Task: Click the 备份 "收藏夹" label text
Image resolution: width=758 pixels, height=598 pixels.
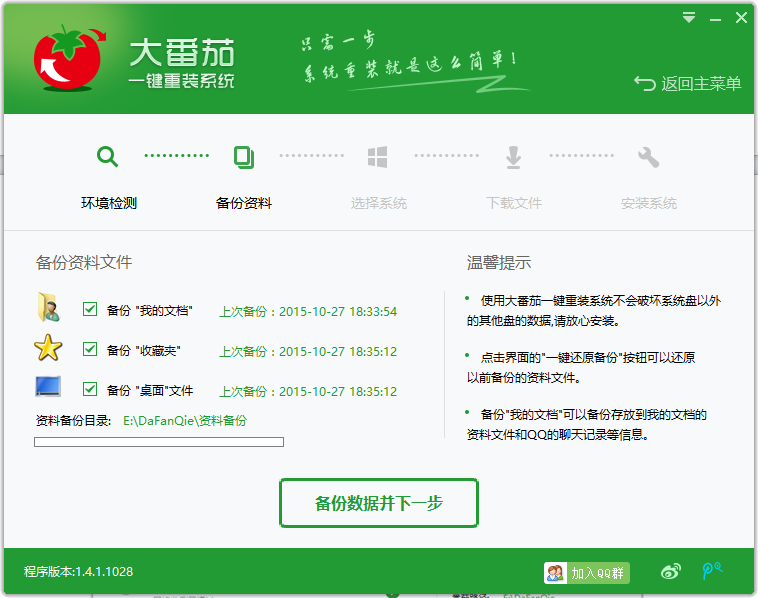Action: tap(143, 350)
